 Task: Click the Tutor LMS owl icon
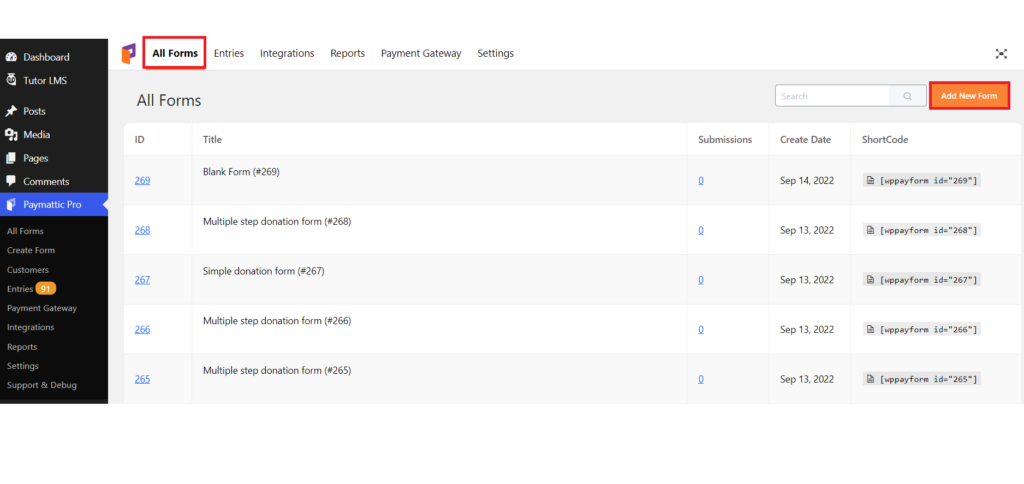[x=11, y=80]
